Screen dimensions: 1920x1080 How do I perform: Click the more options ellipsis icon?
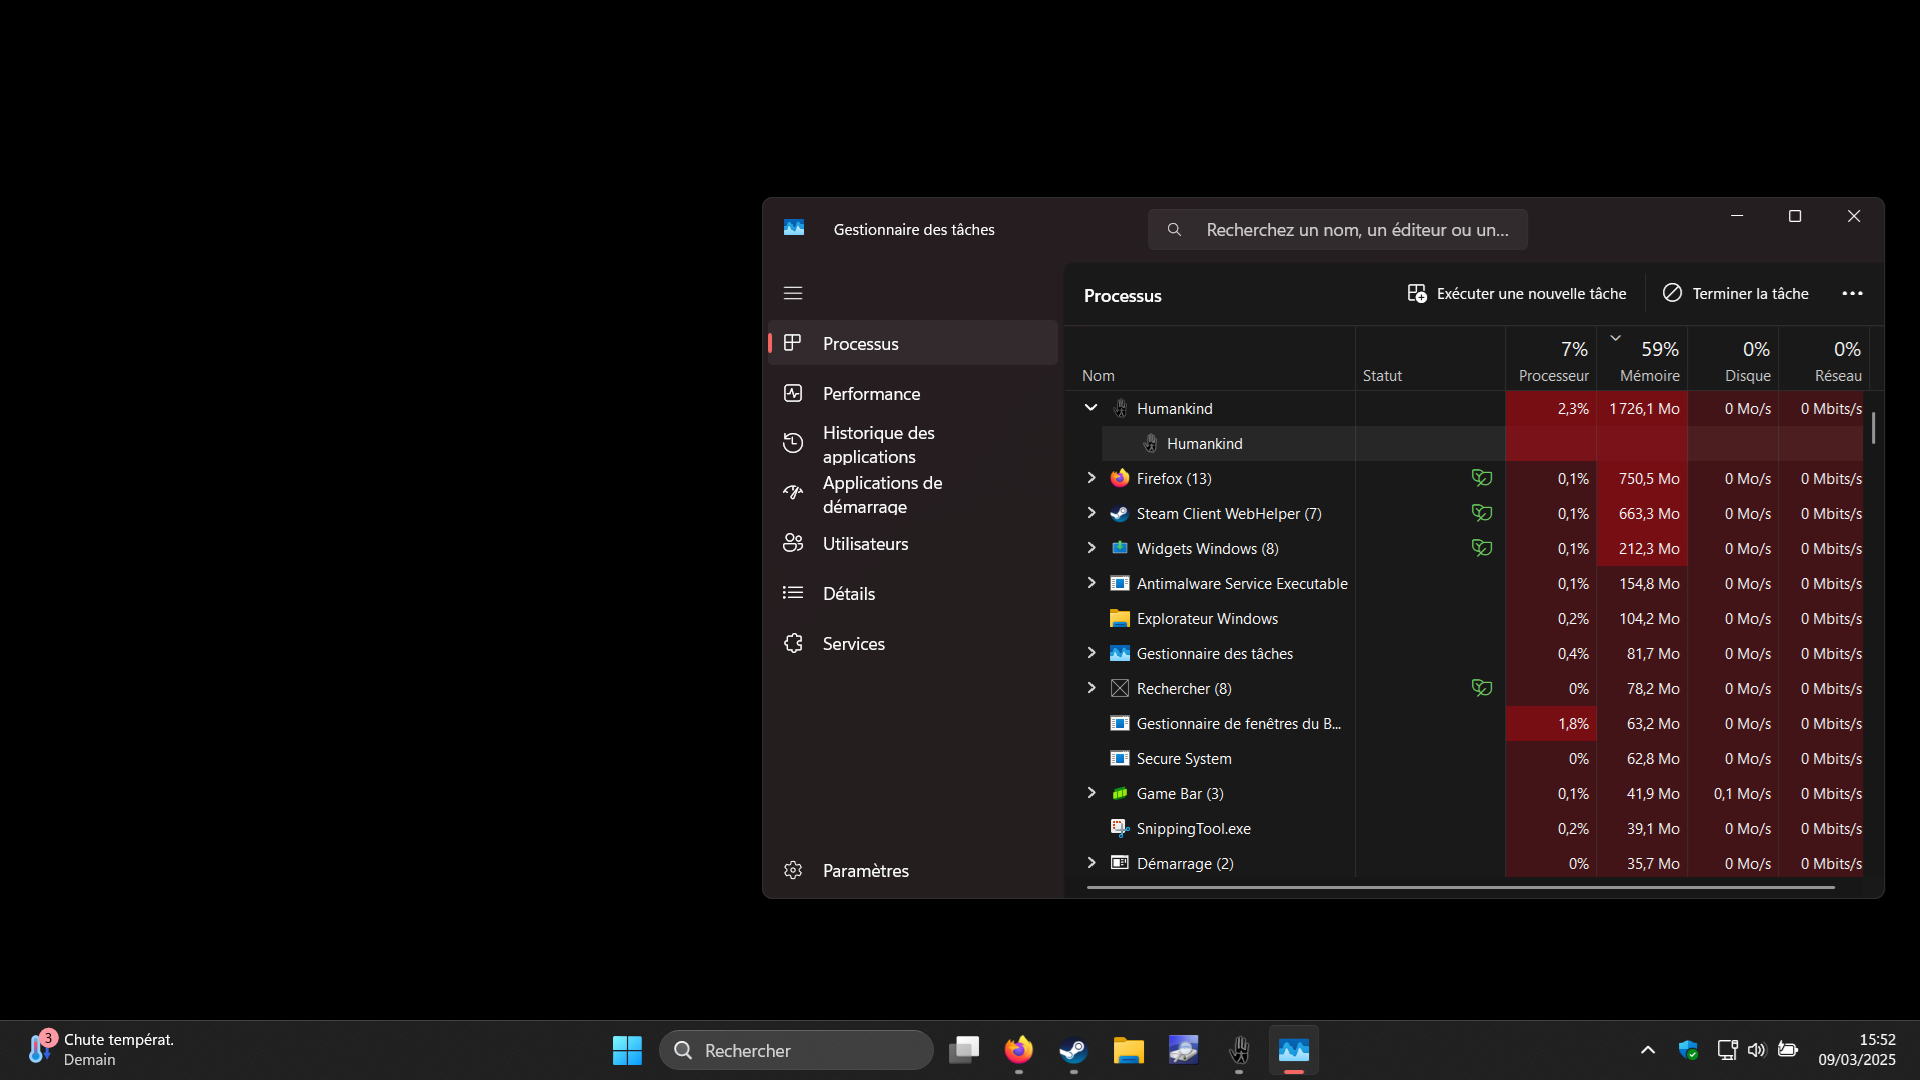tap(1852, 294)
